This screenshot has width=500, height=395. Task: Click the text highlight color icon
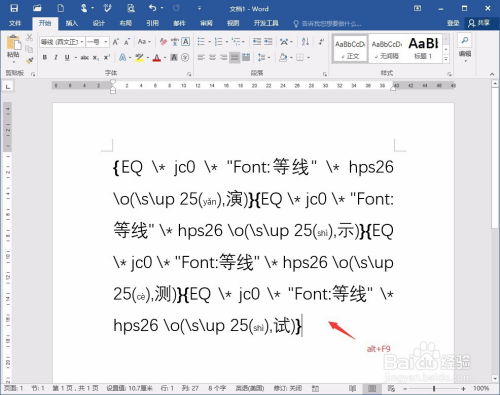point(140,58)
